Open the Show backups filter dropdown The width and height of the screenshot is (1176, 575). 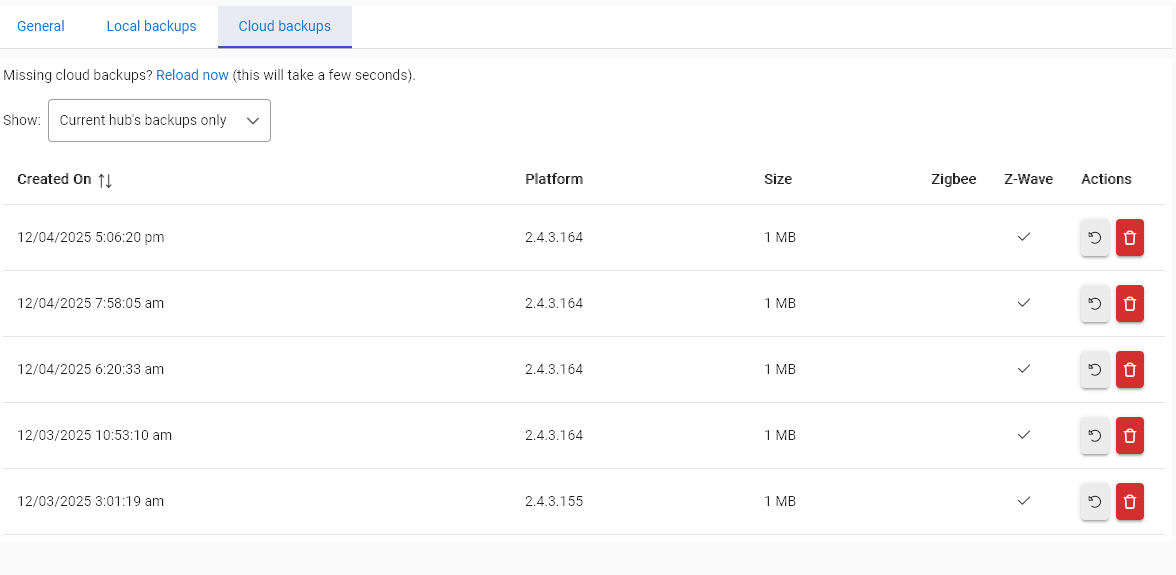tap(159, 120)
